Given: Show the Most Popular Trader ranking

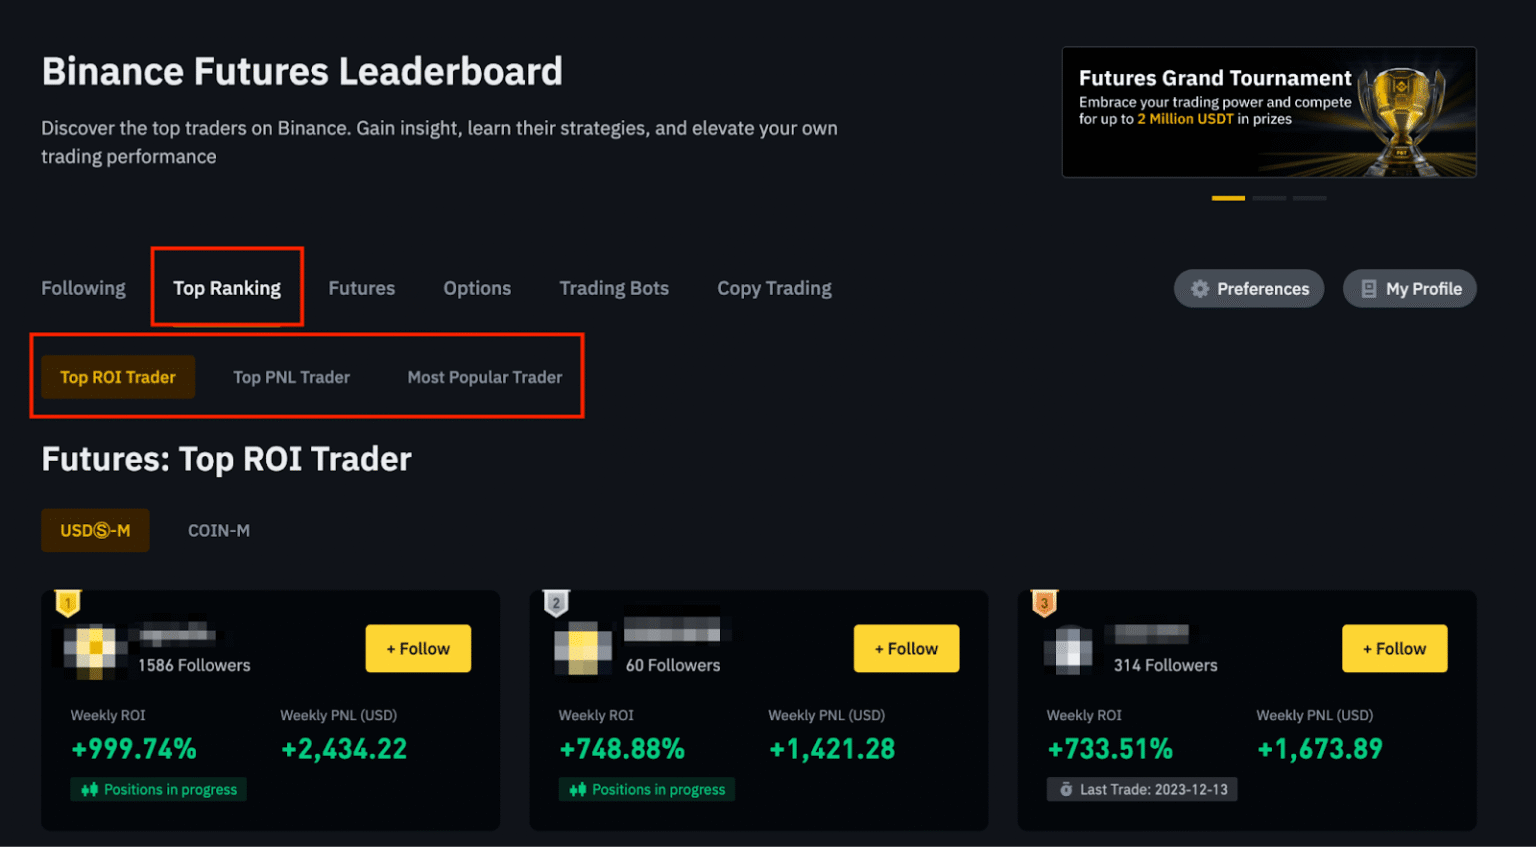Looking at the screenshot, I should click(x=484, y=377).
